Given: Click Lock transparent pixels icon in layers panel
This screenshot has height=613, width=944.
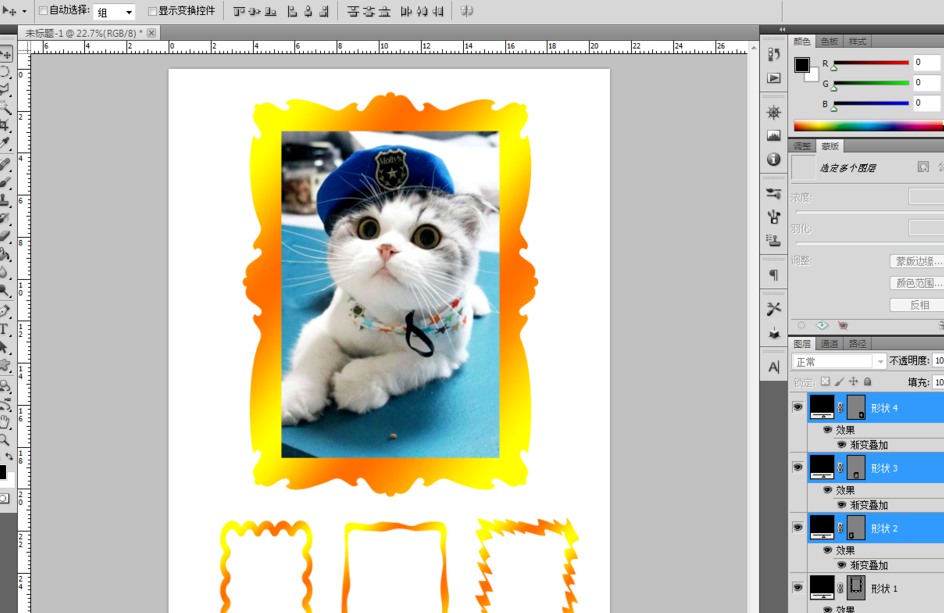Looking at the screenshot, I should (825, 381).
